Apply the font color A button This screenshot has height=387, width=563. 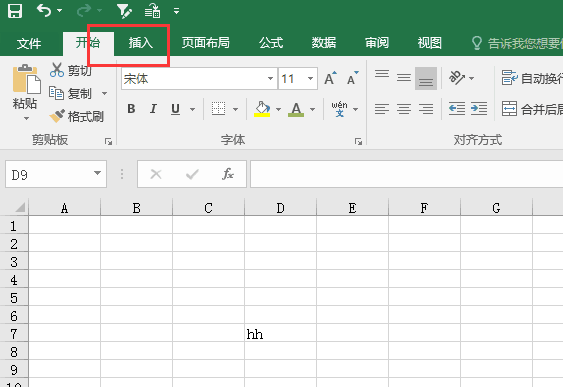click(296, 109)
